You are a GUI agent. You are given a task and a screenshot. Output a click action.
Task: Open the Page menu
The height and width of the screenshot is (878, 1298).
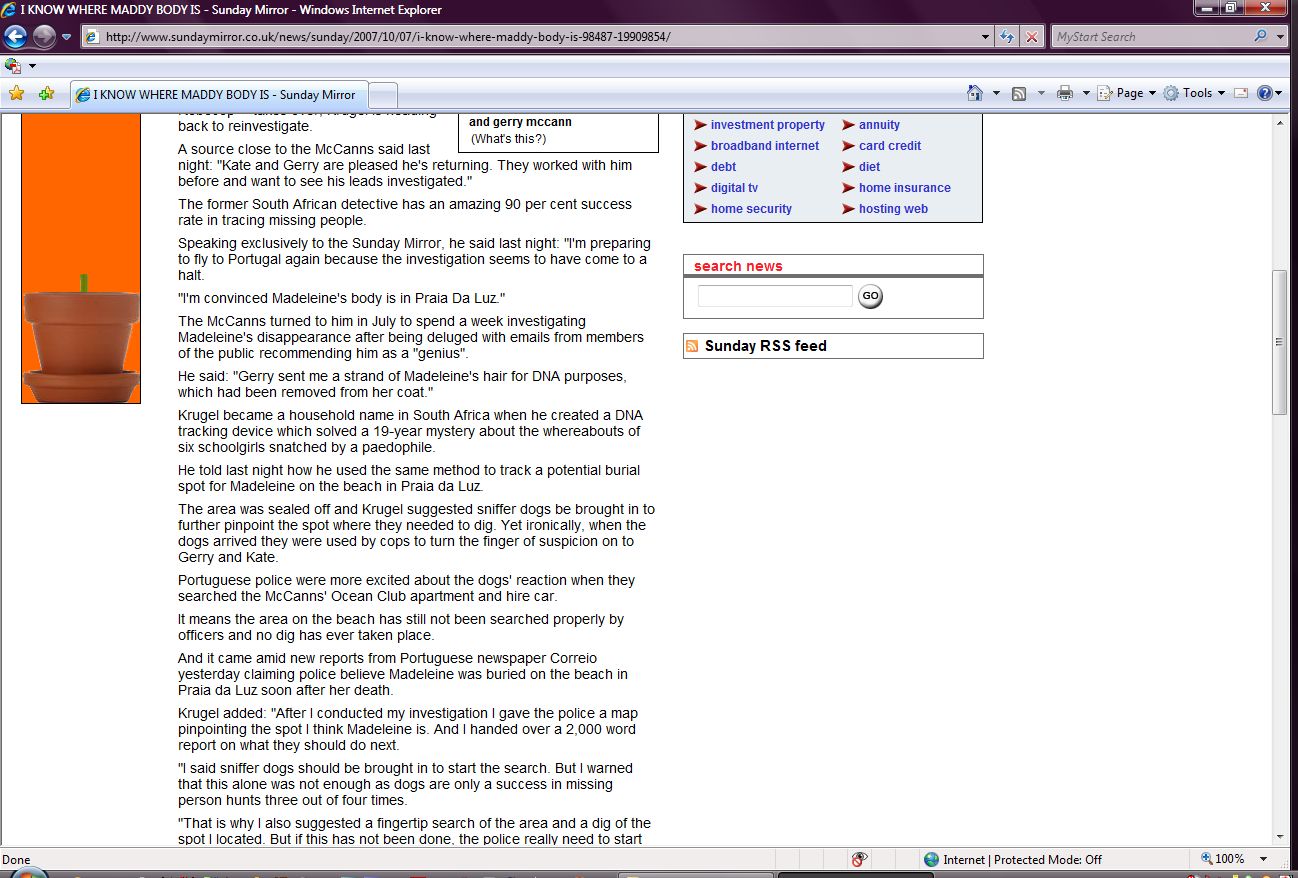[x=1129, y=93]
